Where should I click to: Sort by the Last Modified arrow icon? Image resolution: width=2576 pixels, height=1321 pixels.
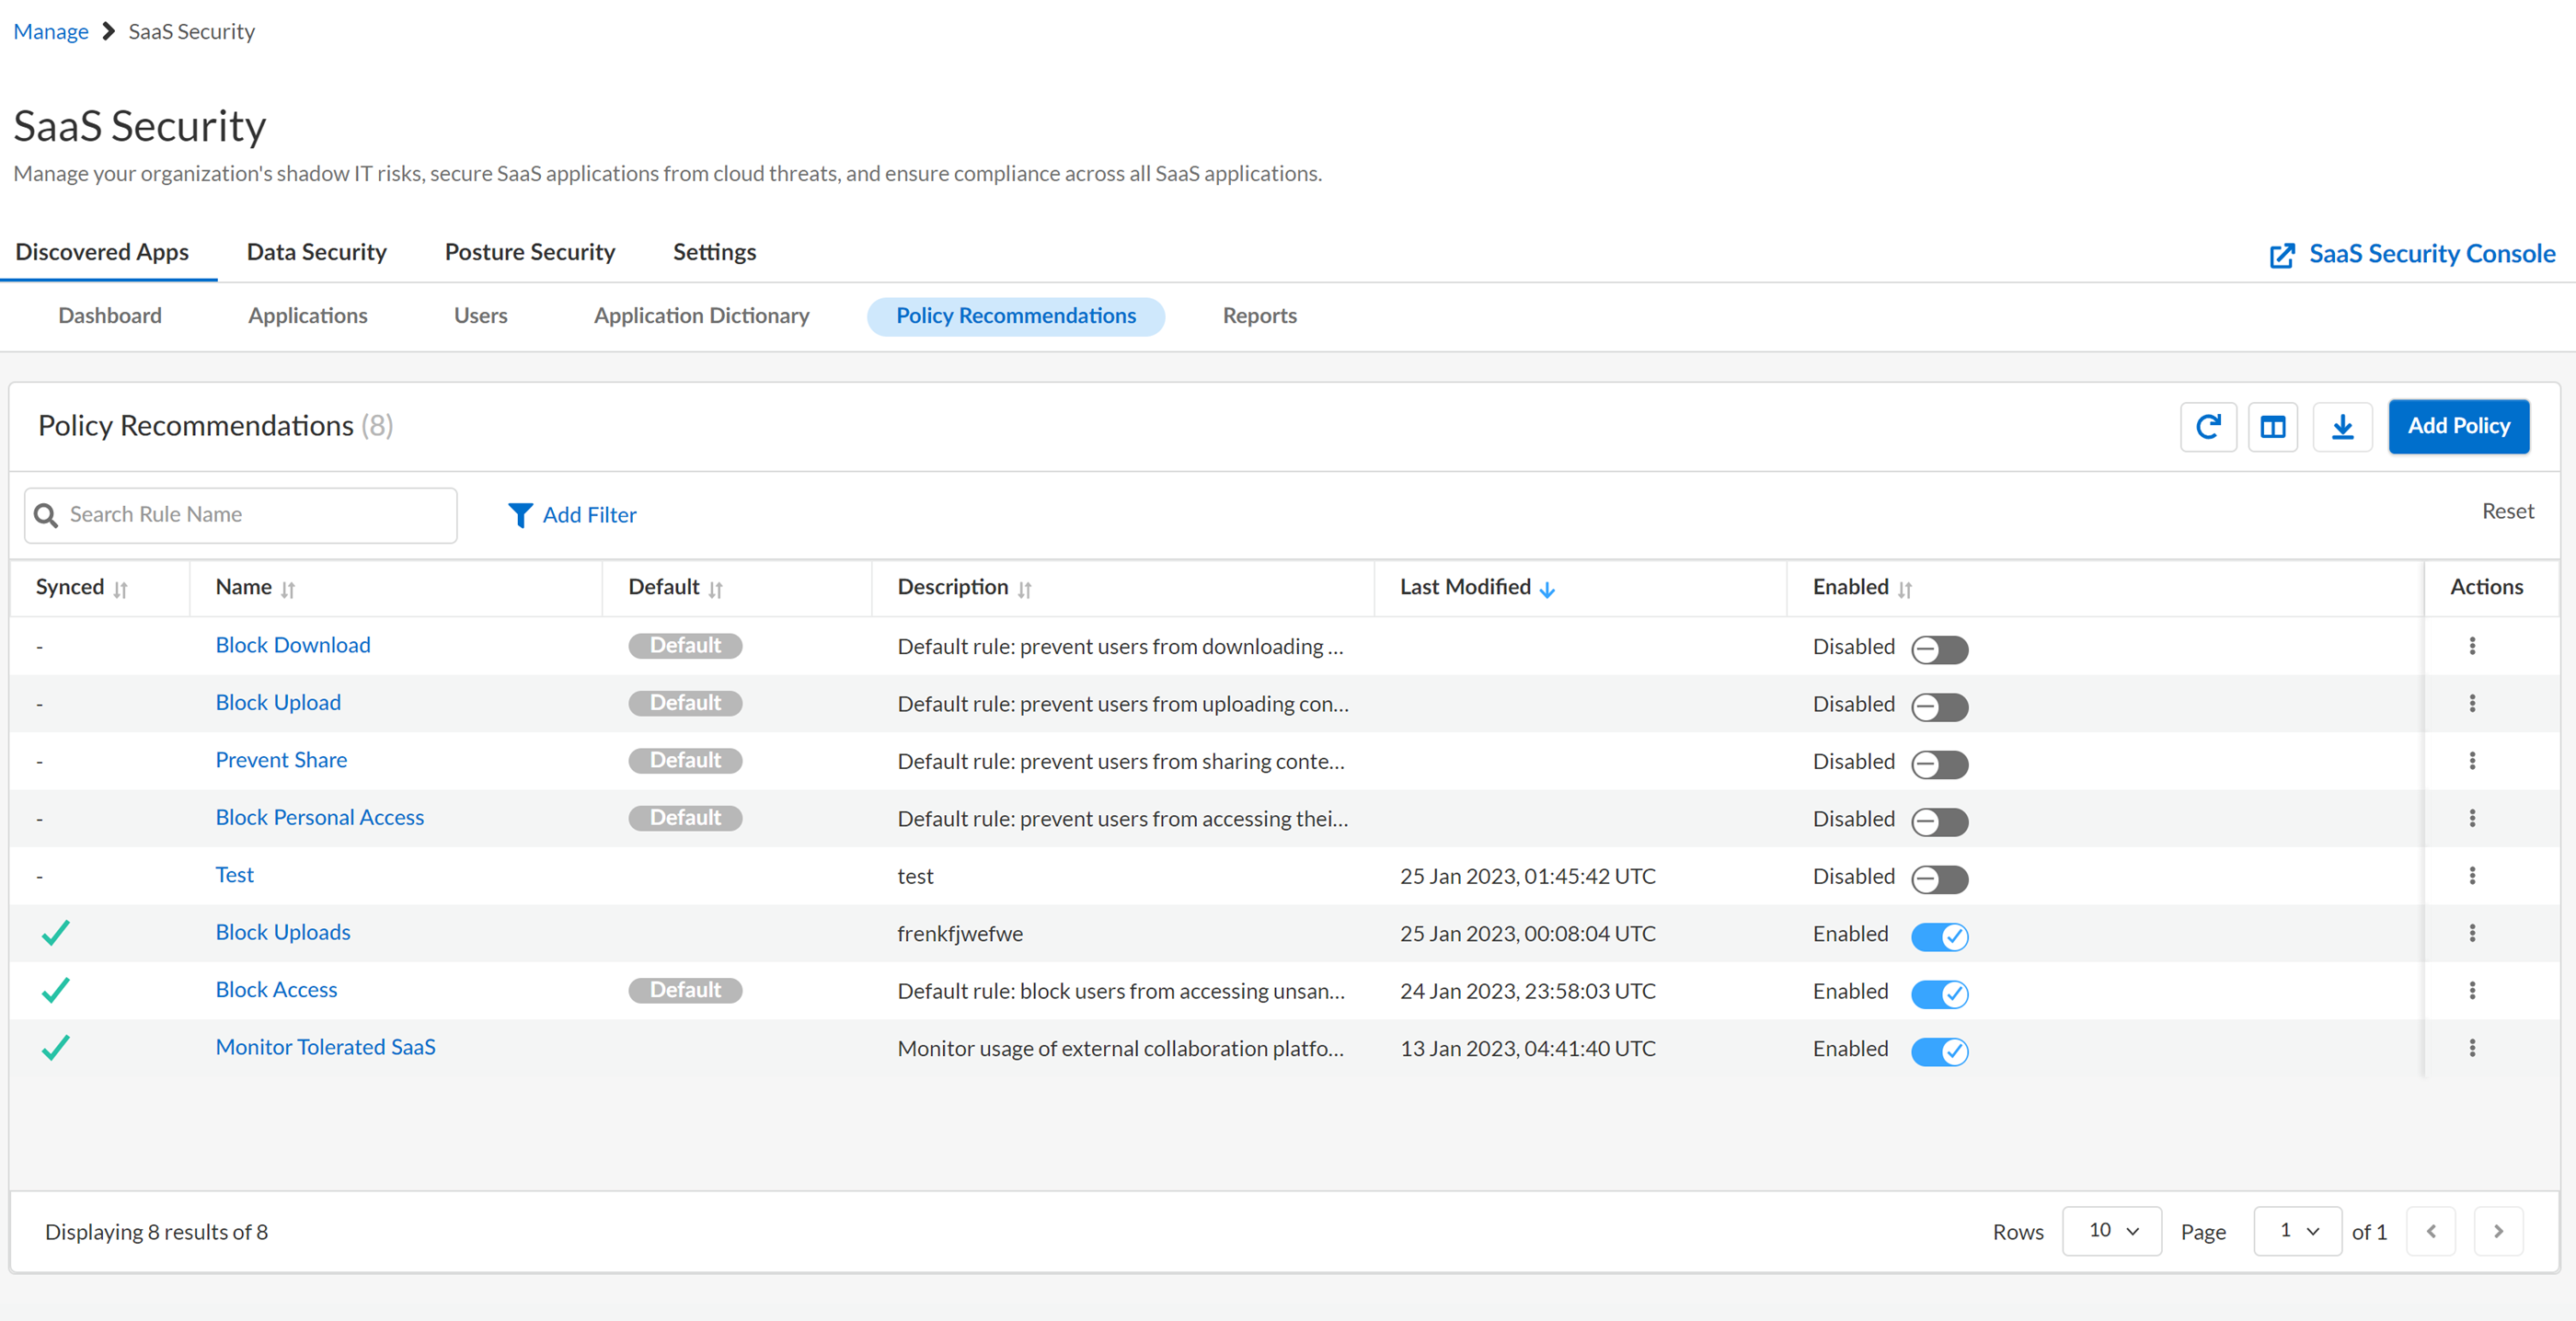pos(1547,589)
